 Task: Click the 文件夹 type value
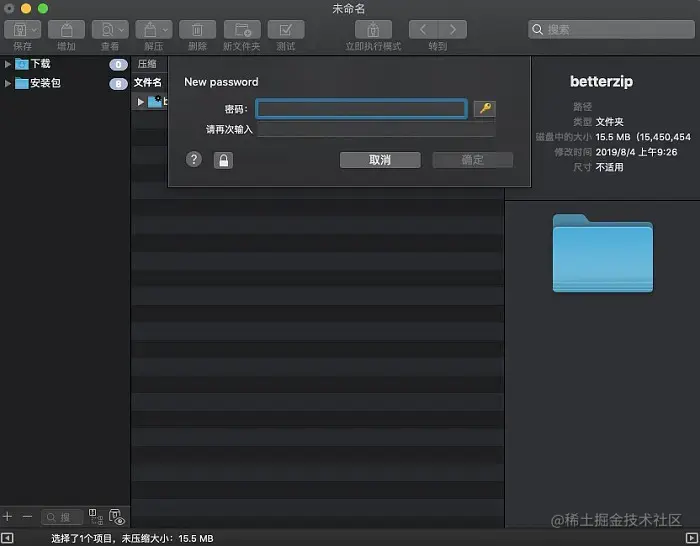pyautogui.click(x=609, y=122)
